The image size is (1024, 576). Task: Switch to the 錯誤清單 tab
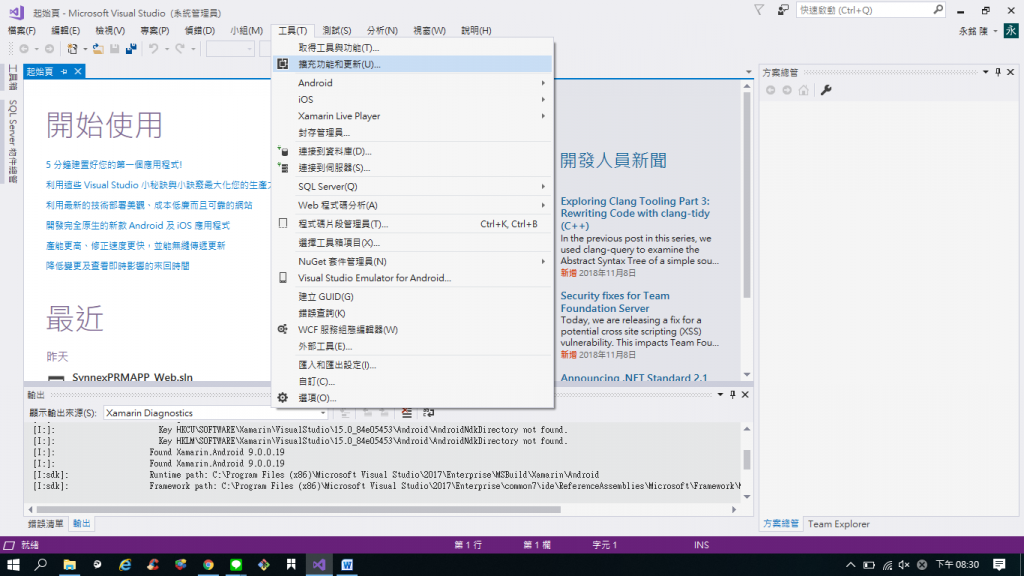click(x=46, y=524)
